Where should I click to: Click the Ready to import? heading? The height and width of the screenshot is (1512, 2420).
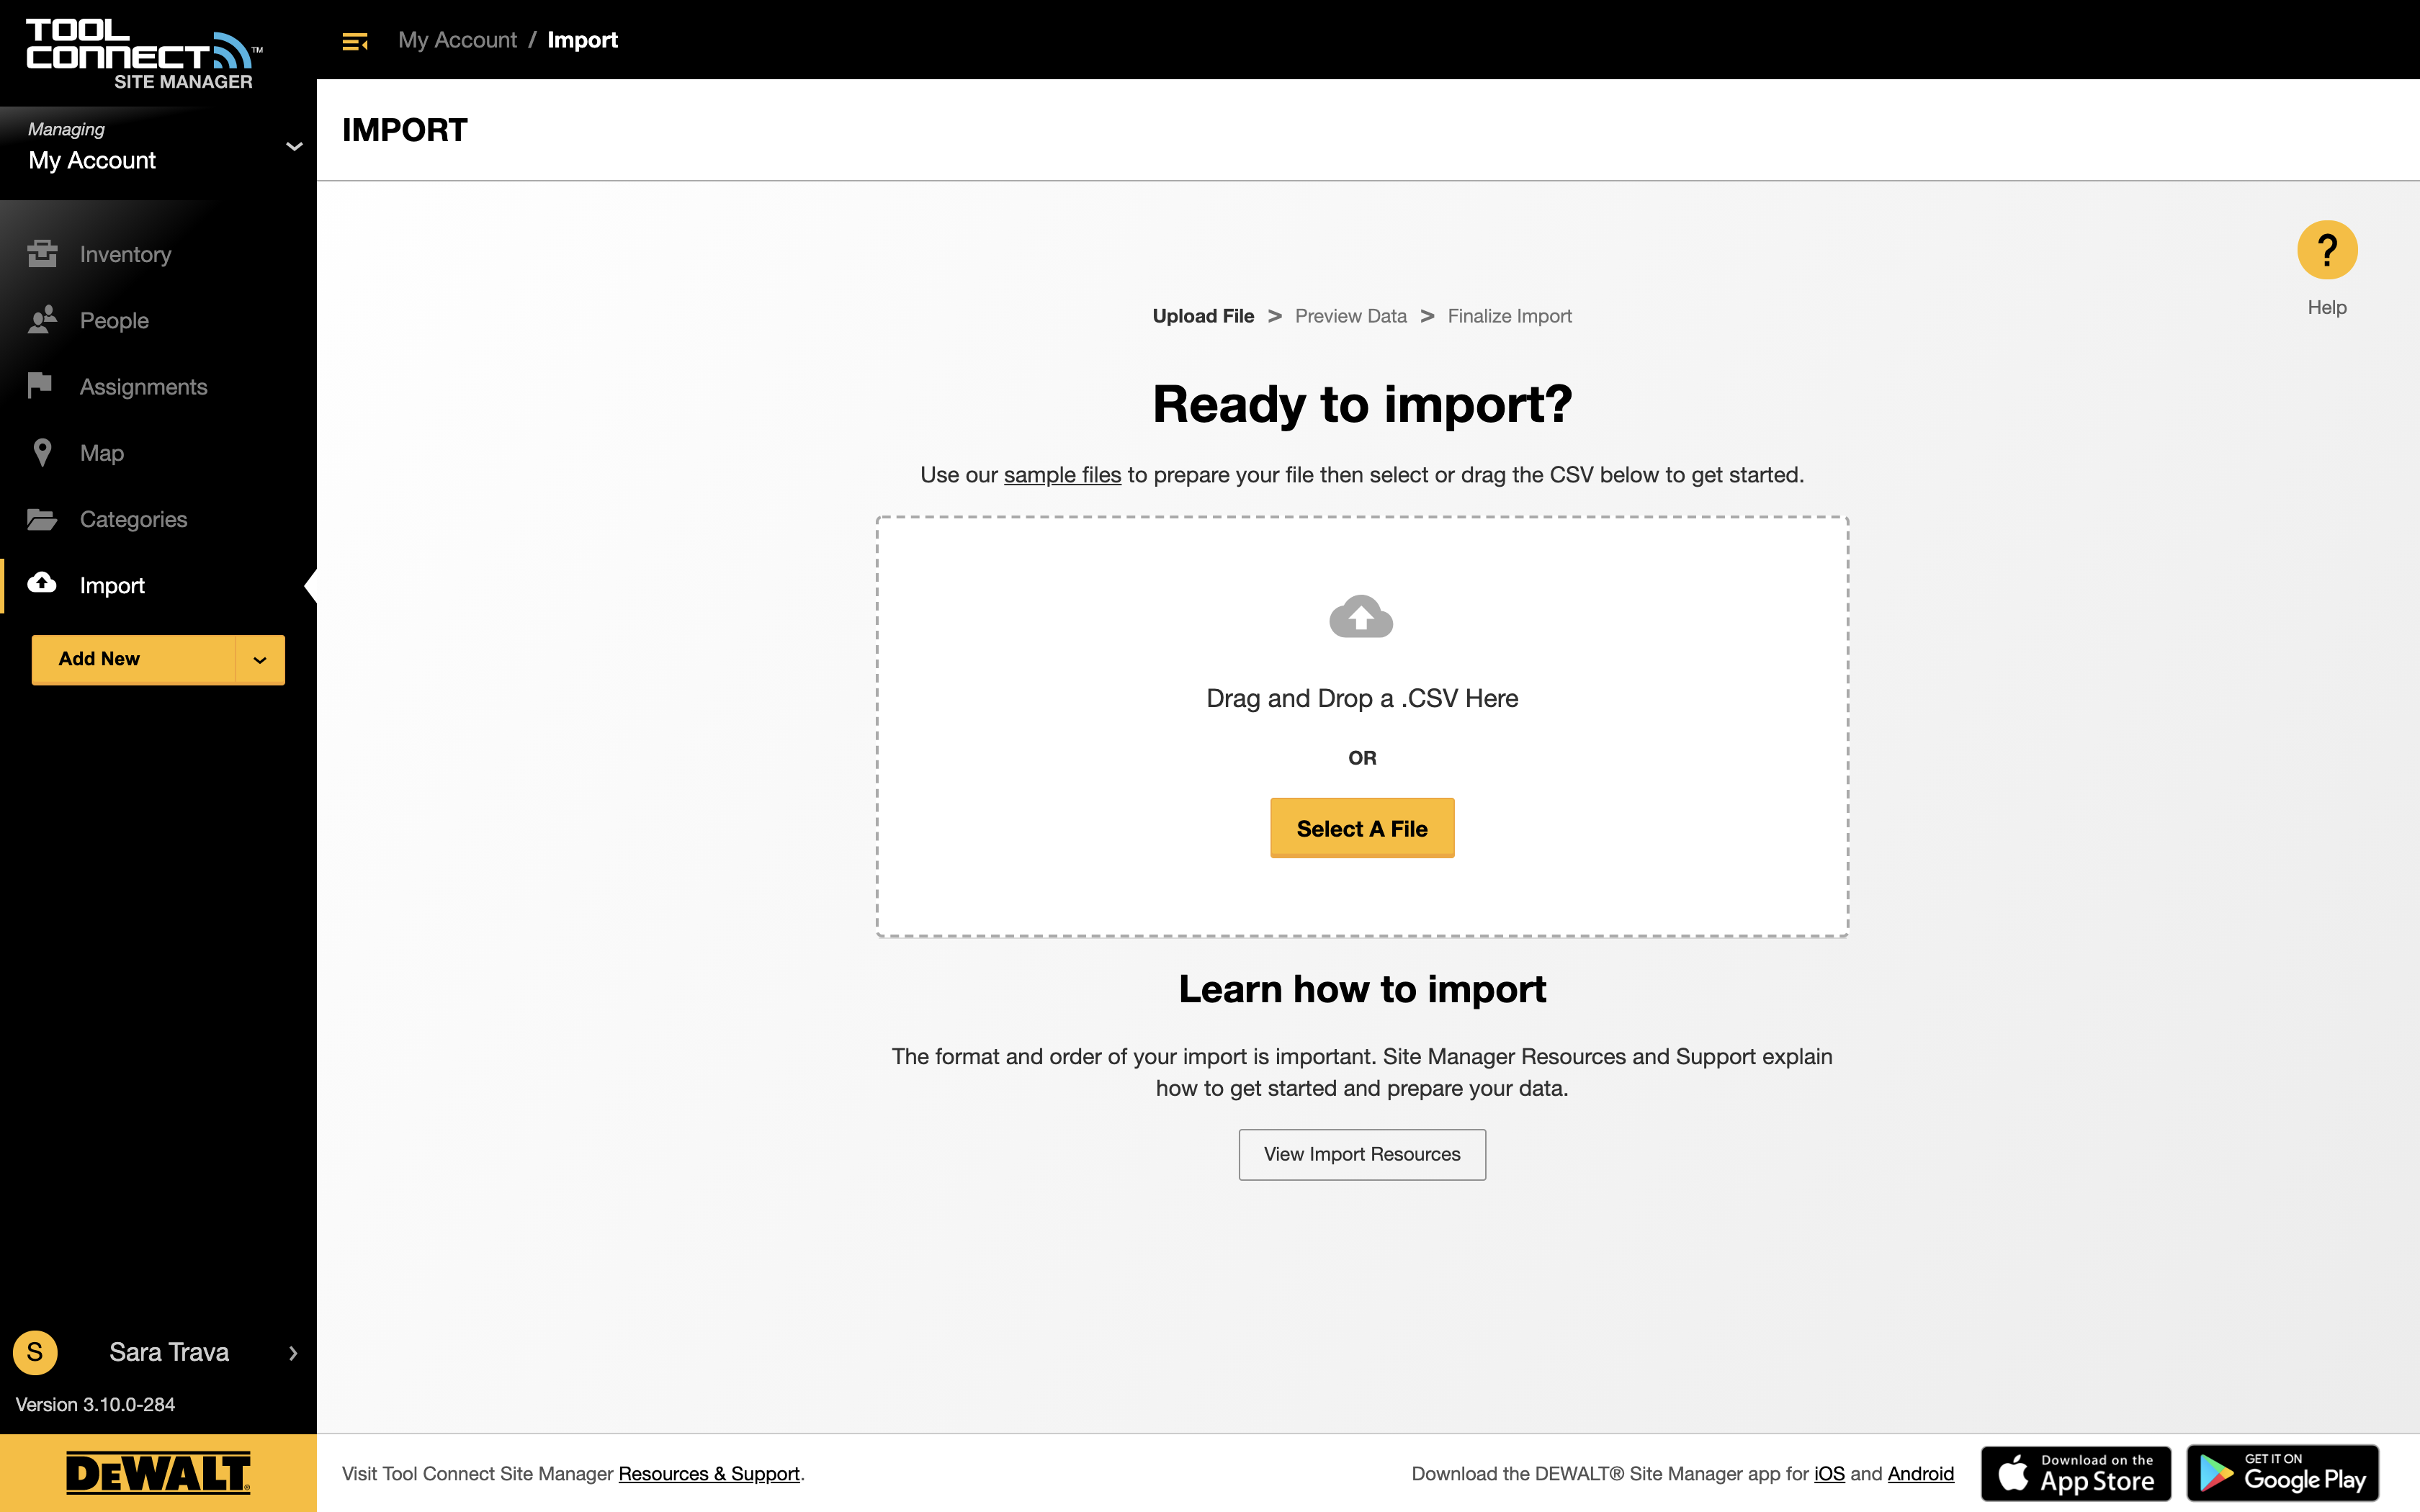tap(1362, 405)
